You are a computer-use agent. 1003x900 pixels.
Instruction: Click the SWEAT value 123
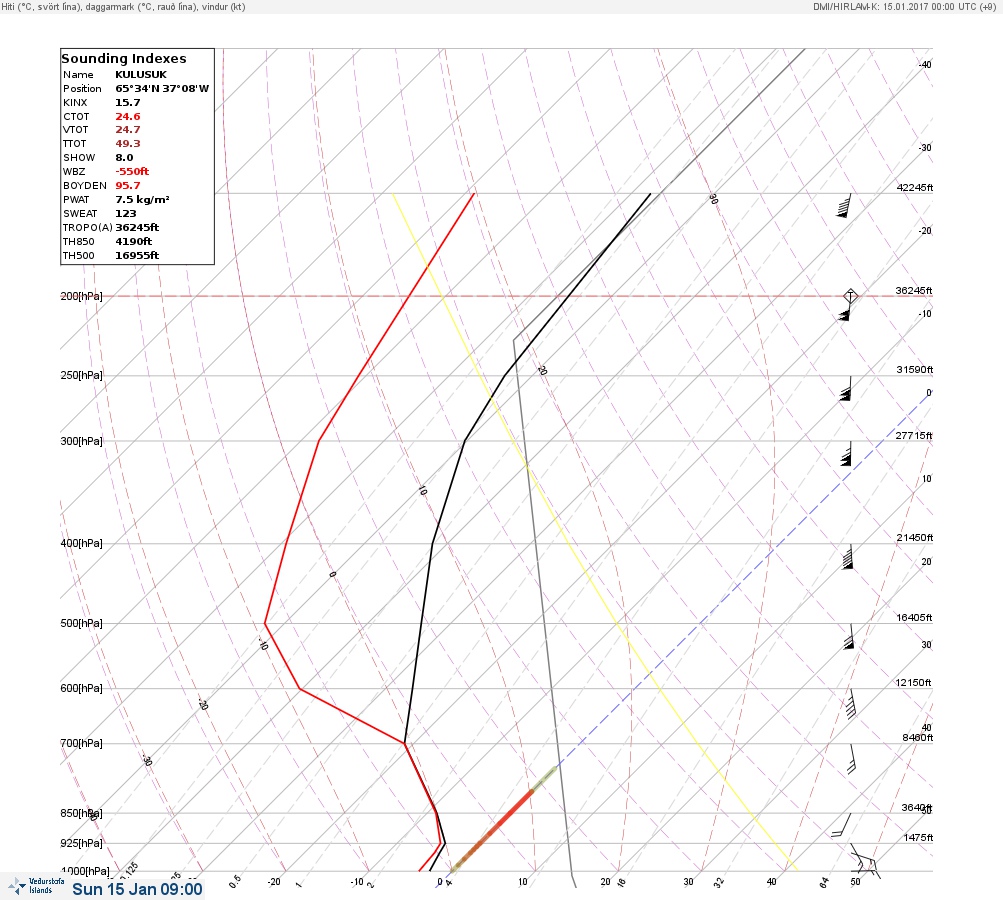tap(125, 214)
